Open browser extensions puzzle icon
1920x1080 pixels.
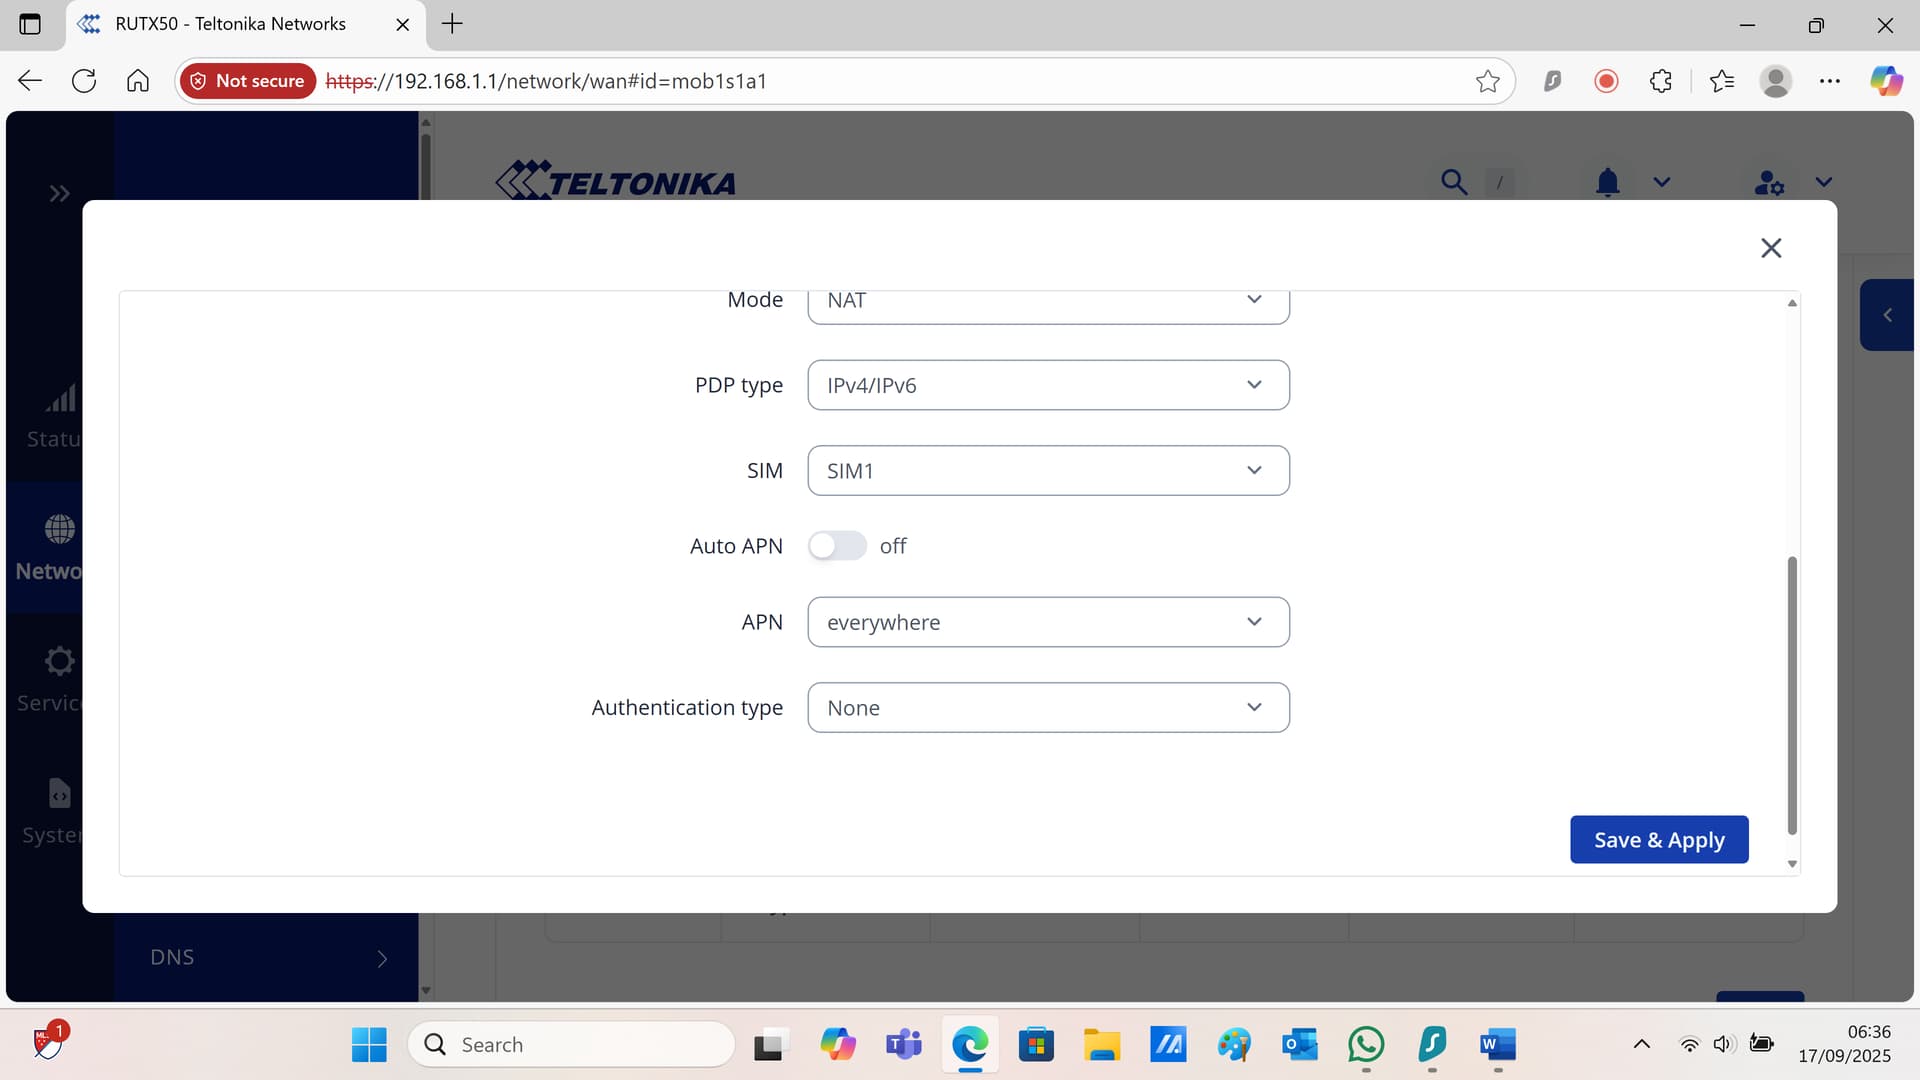[x=1660, y=81]
